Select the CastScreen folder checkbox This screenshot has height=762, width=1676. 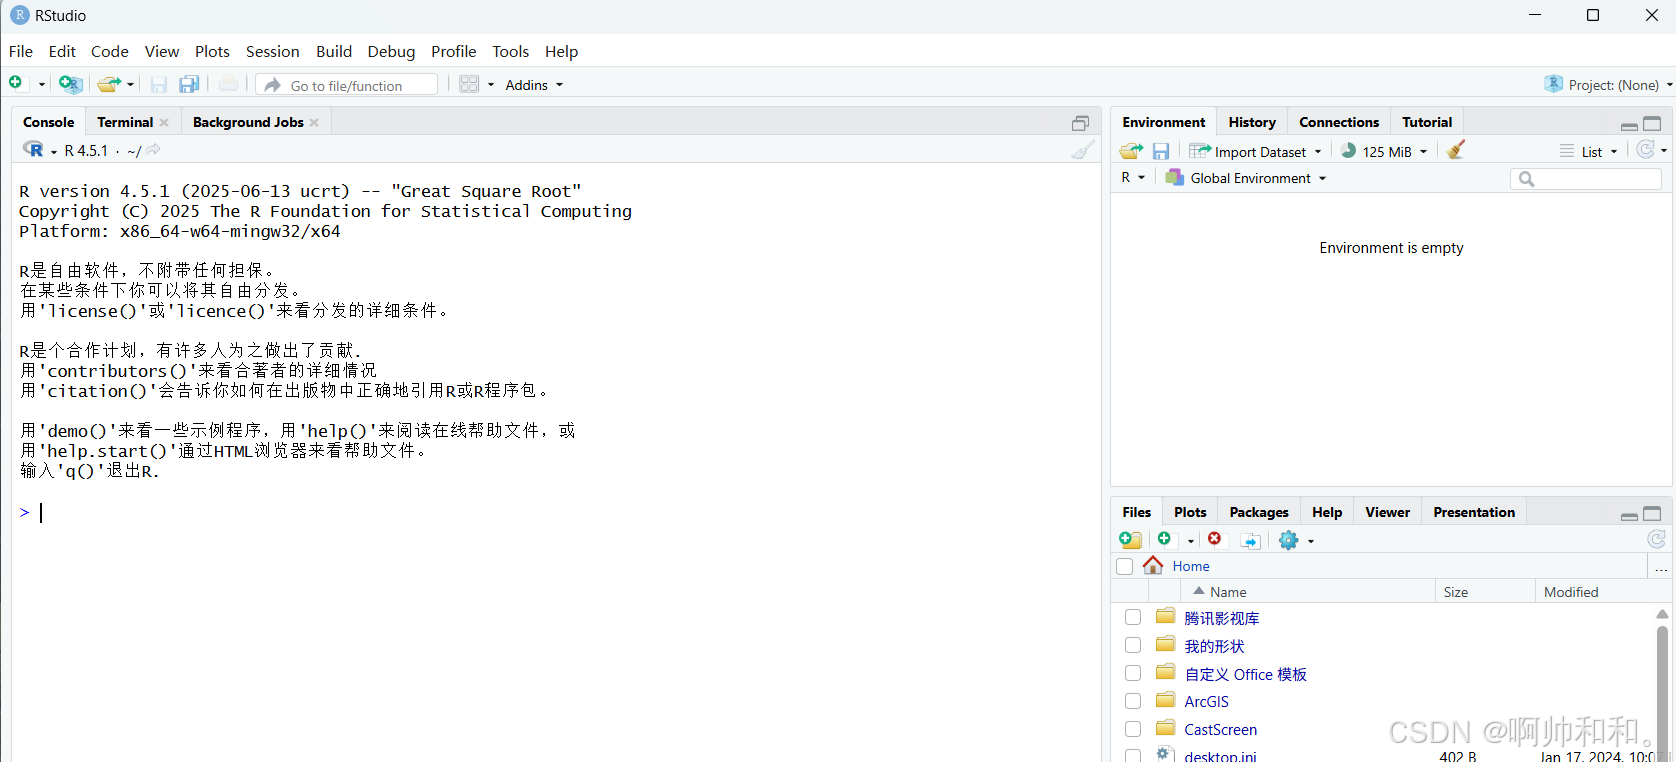[1133, 730]
